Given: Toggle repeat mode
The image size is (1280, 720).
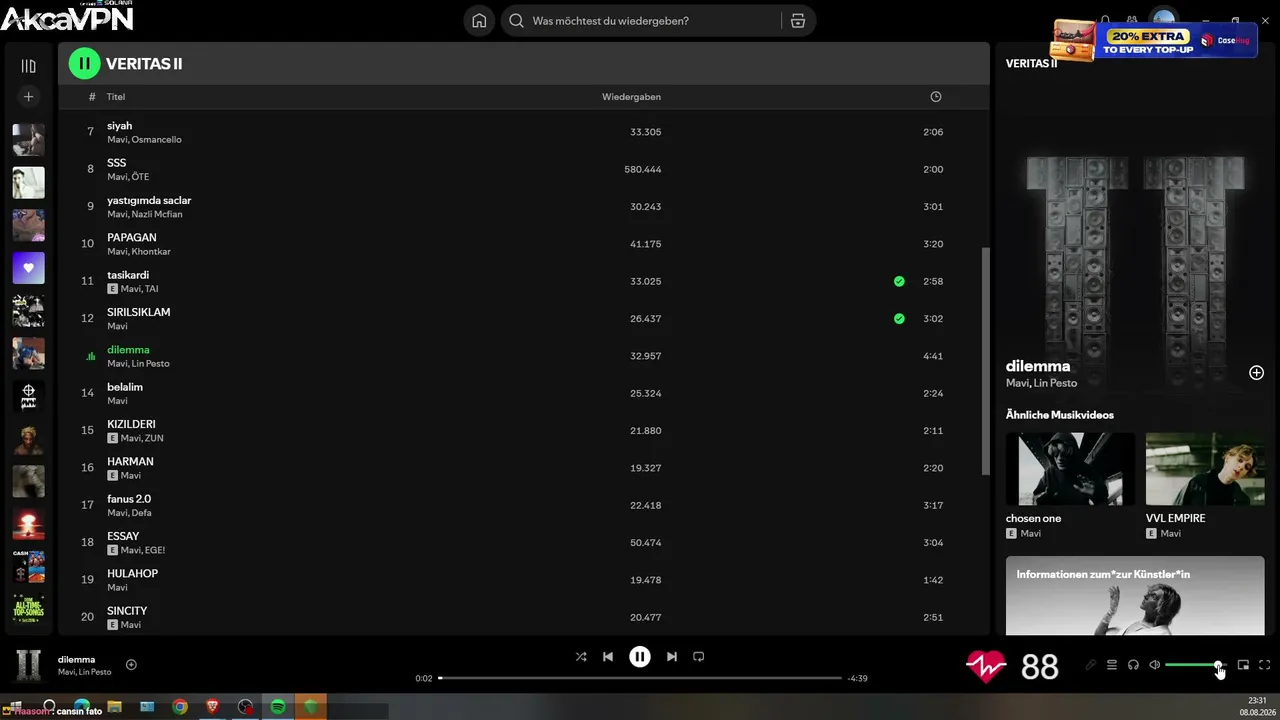Looking at the screenshot, I should [x=699, y=657].
